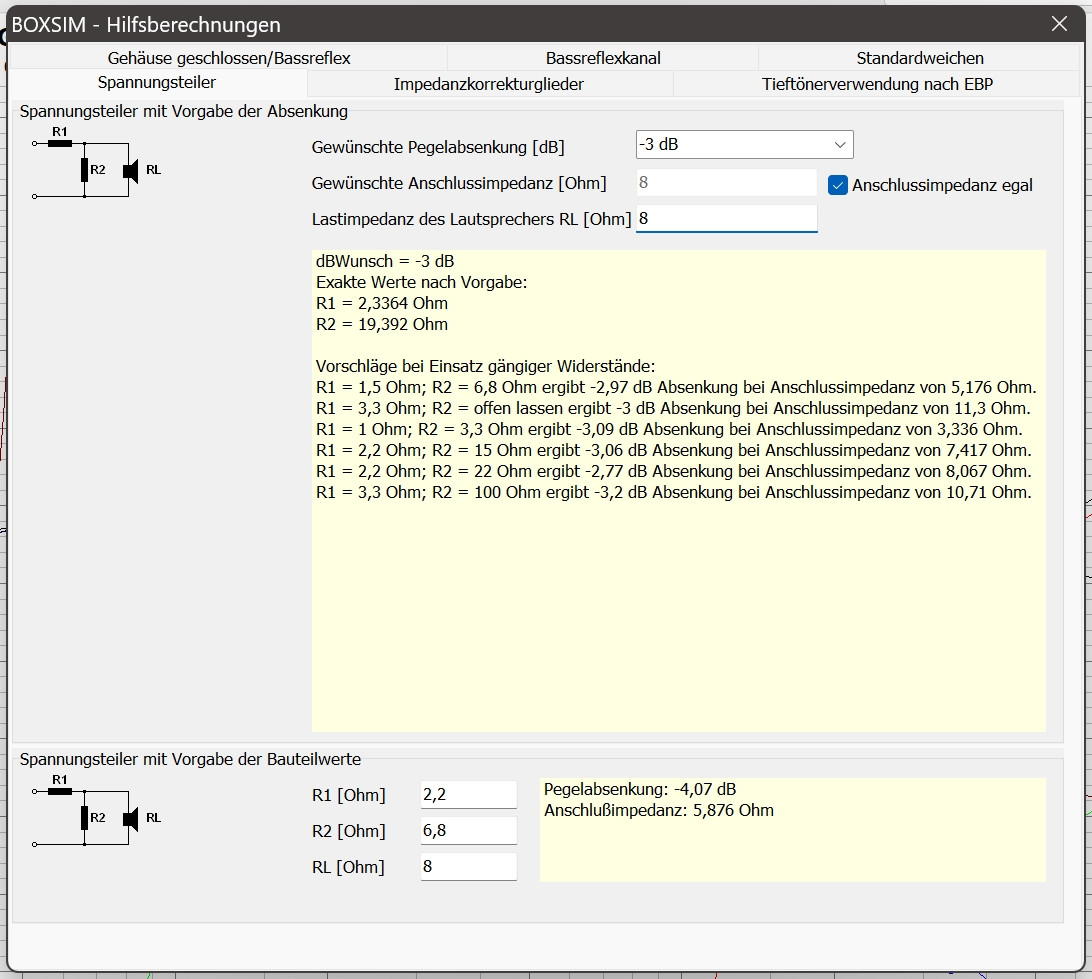Click the Gewünschte Anschlussimpedanz input field

click(x=726, y=183)
